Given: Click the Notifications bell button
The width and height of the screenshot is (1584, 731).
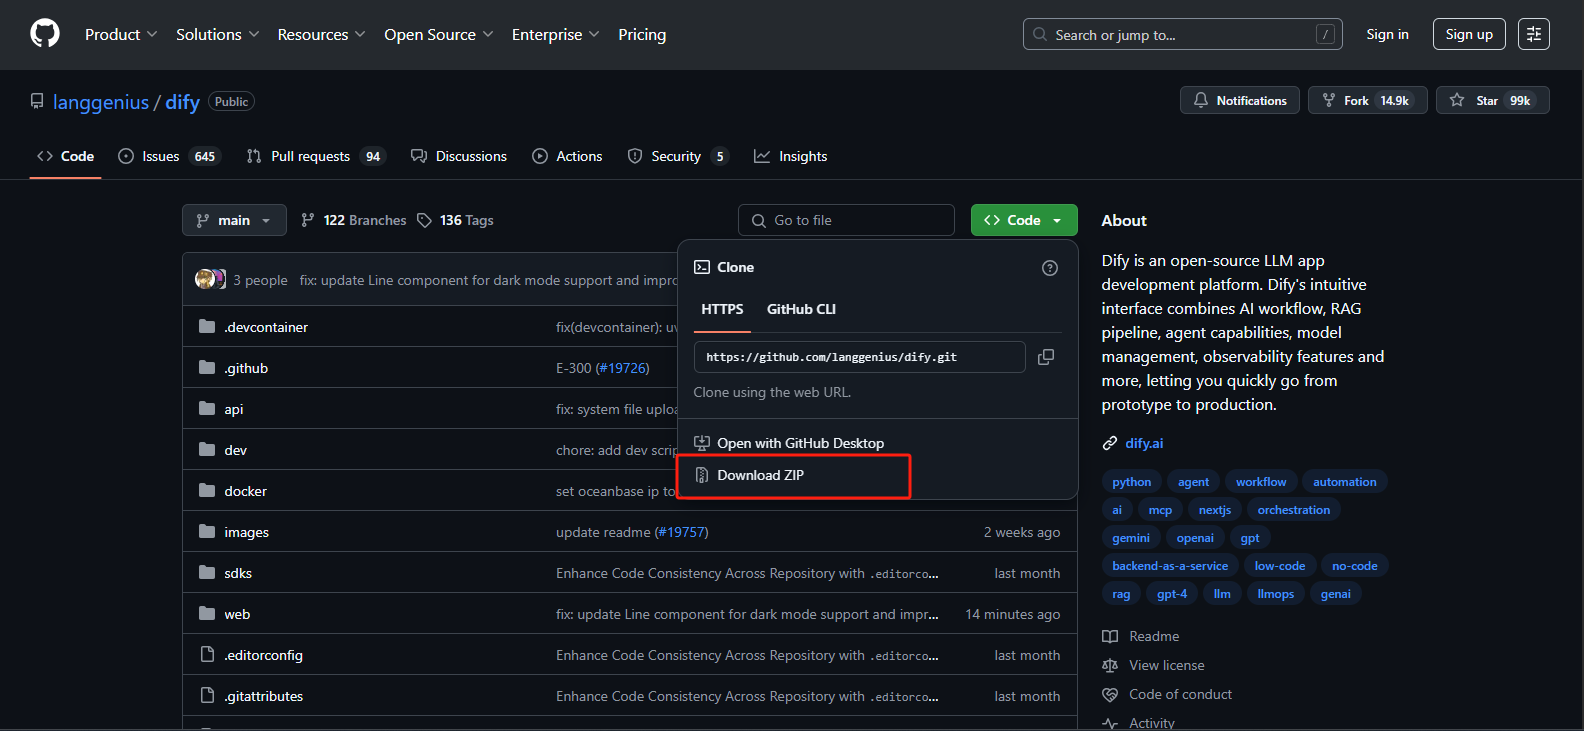Looking at the screenshot, I should 1240,101.
